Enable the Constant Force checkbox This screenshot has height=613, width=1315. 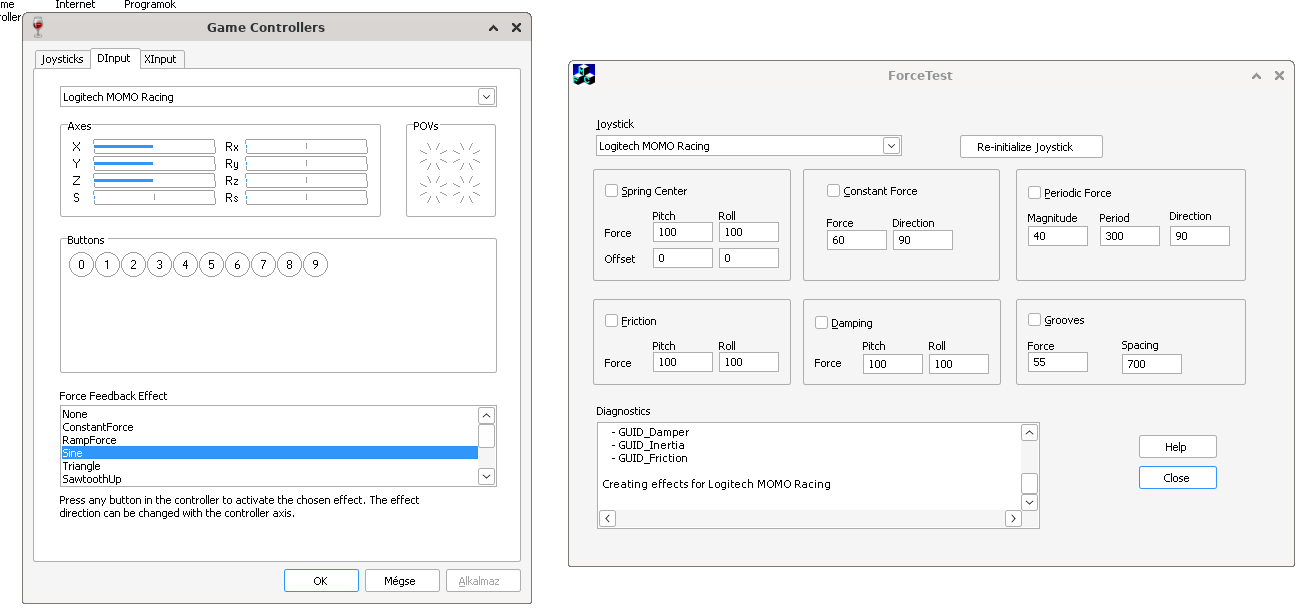(x=833, y=190)
